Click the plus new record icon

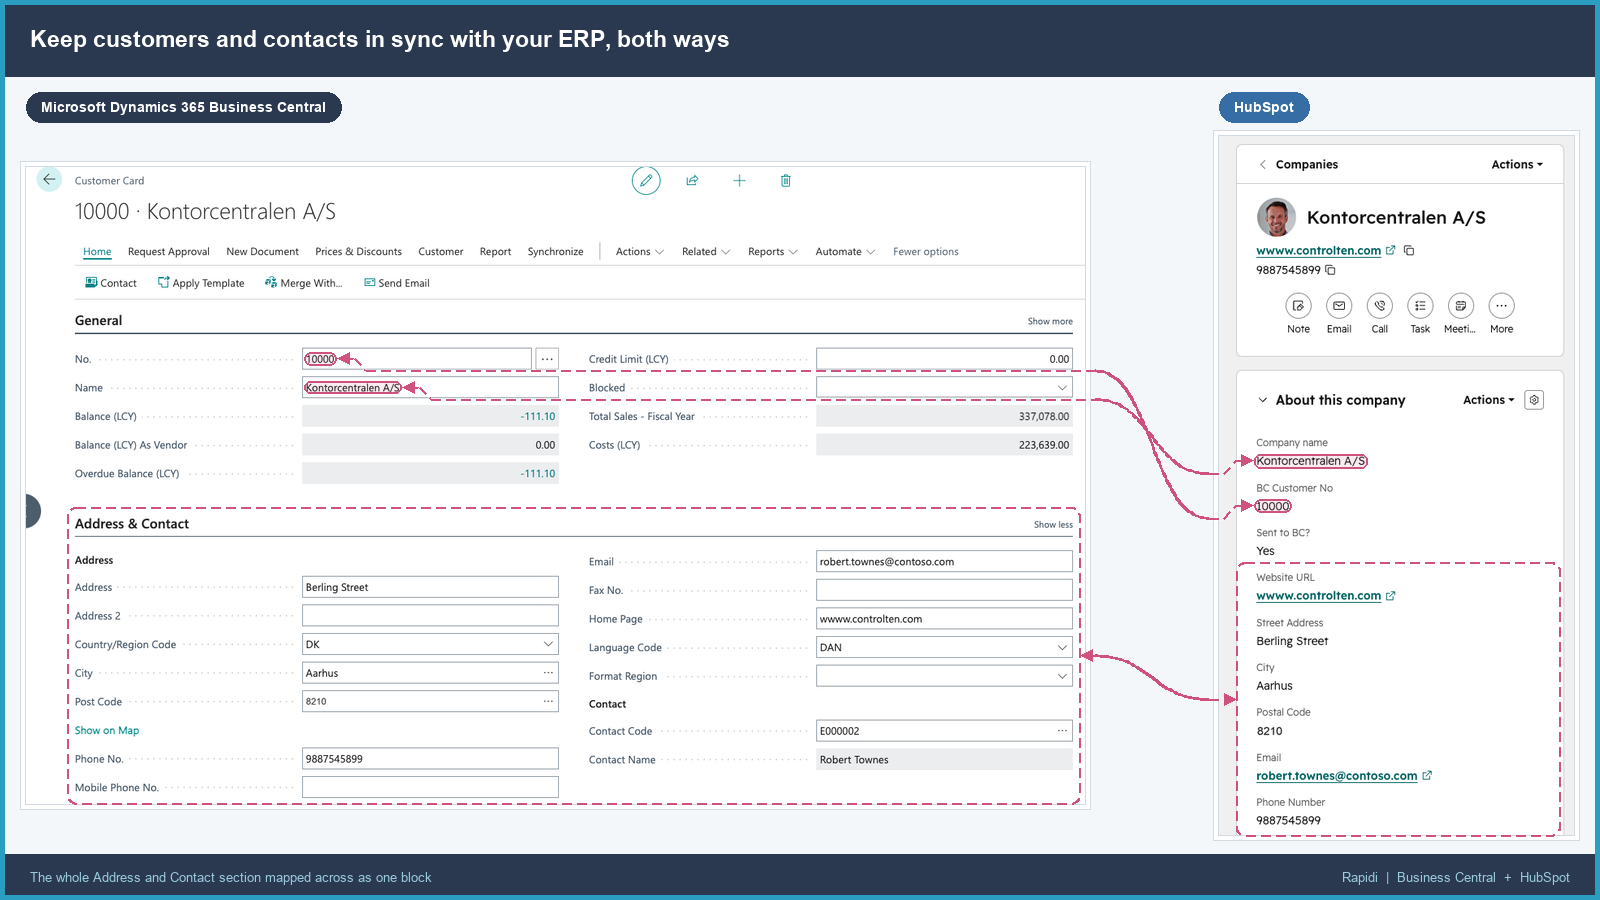click(739, 181)
